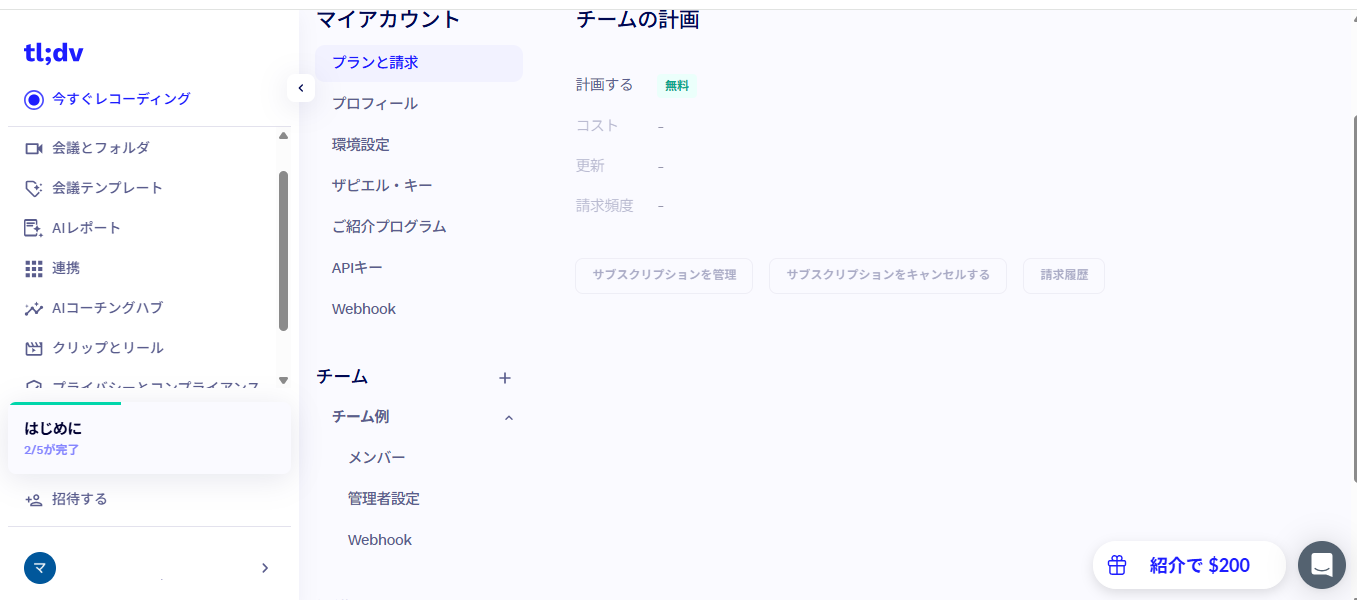The height and width of the screenshot is (600, 1357).
Task: Click the grid icon beside 連携
Action: [x=34, y=268]
